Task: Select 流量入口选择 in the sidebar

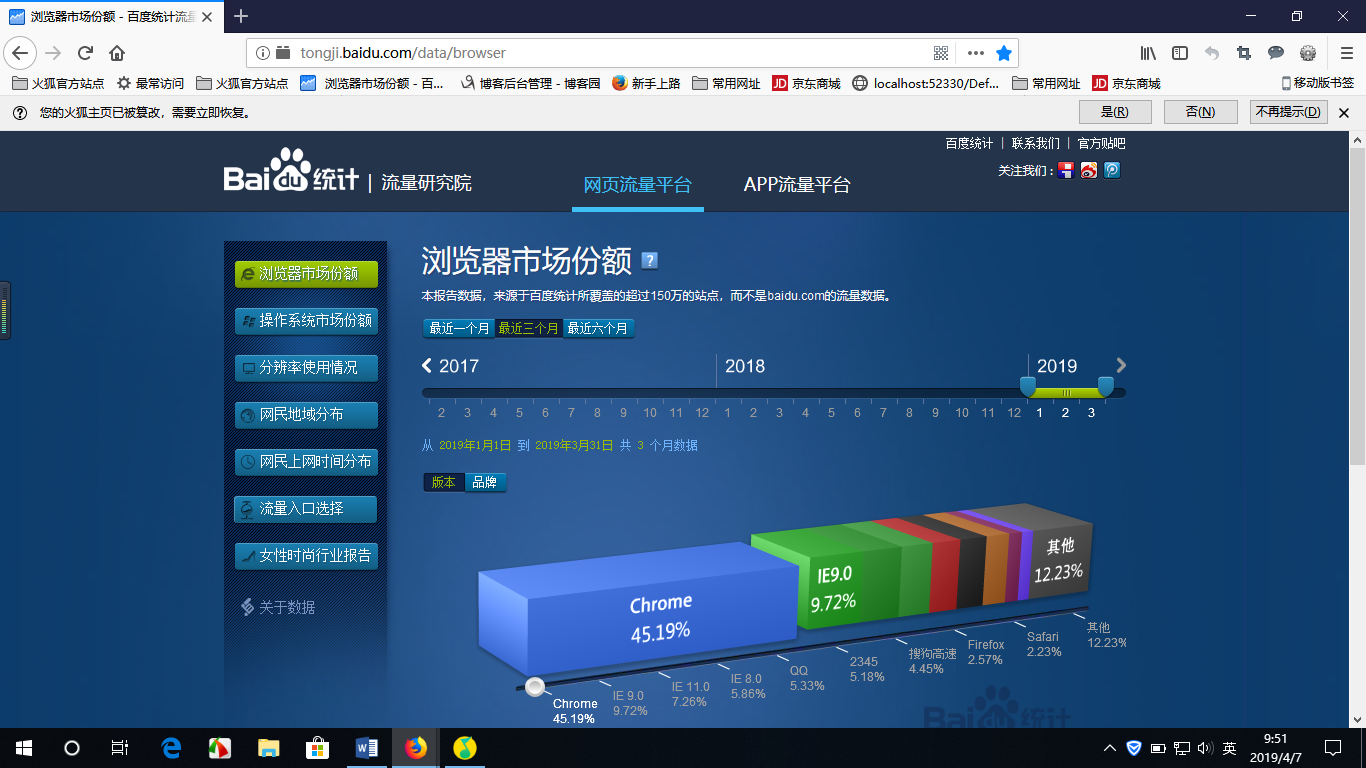Action: click(x=306, y=509)
